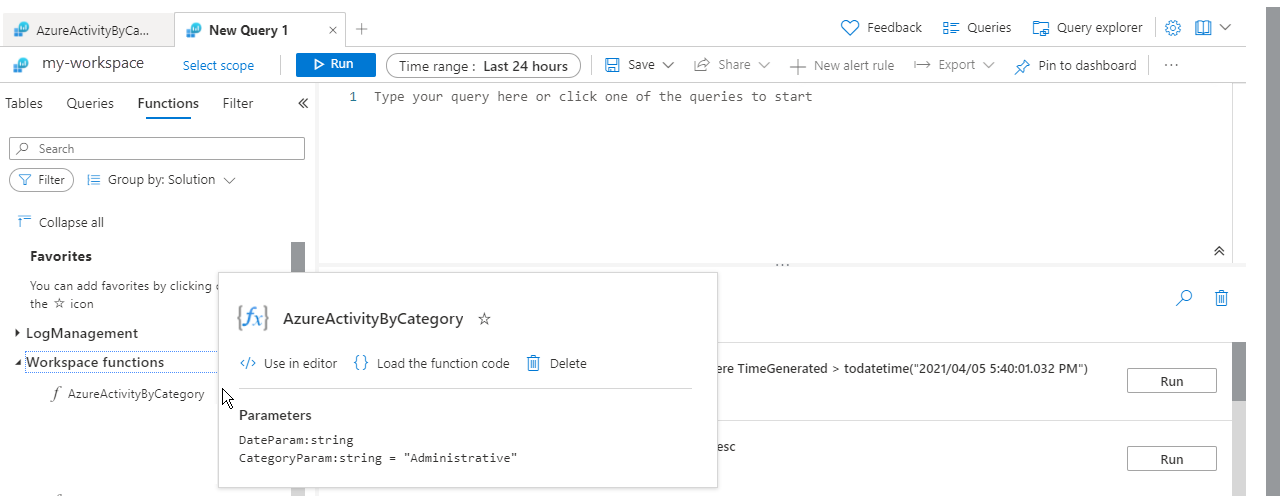Add a new query tab with plus

click(x=362, y=29)
